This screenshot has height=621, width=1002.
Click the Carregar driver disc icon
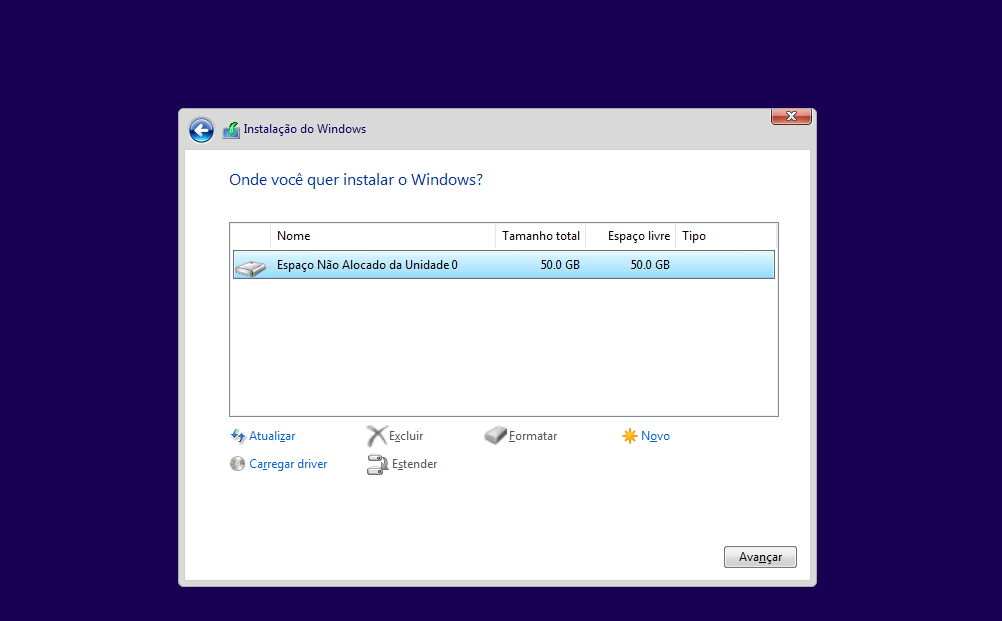tap(237, 463)
